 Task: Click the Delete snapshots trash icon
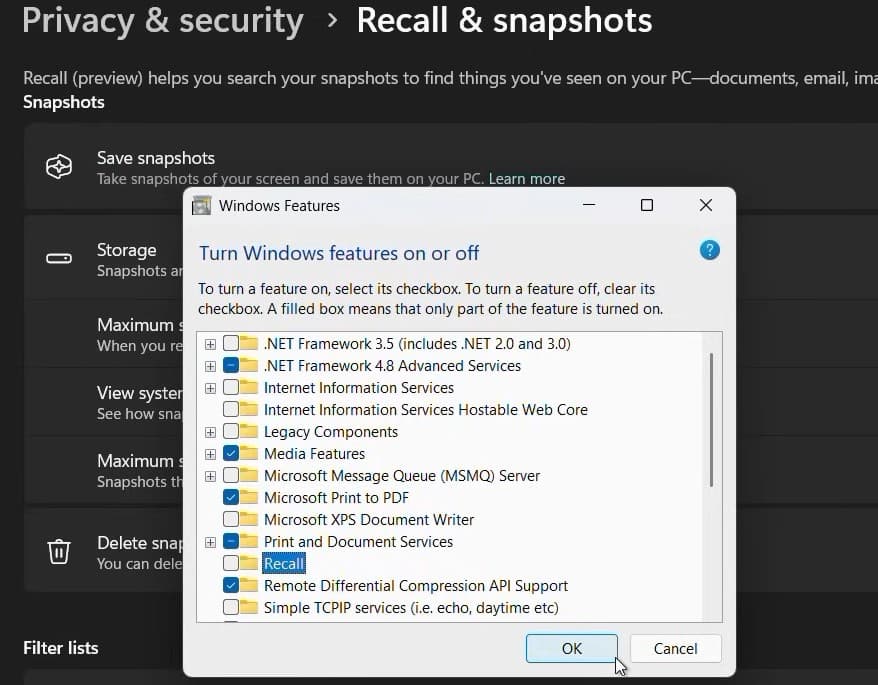pyautogui.click(x=59, y=551)
